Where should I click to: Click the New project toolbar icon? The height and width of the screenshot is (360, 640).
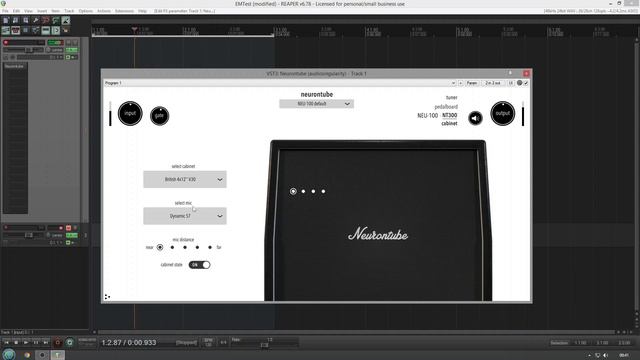coord(6,20)
